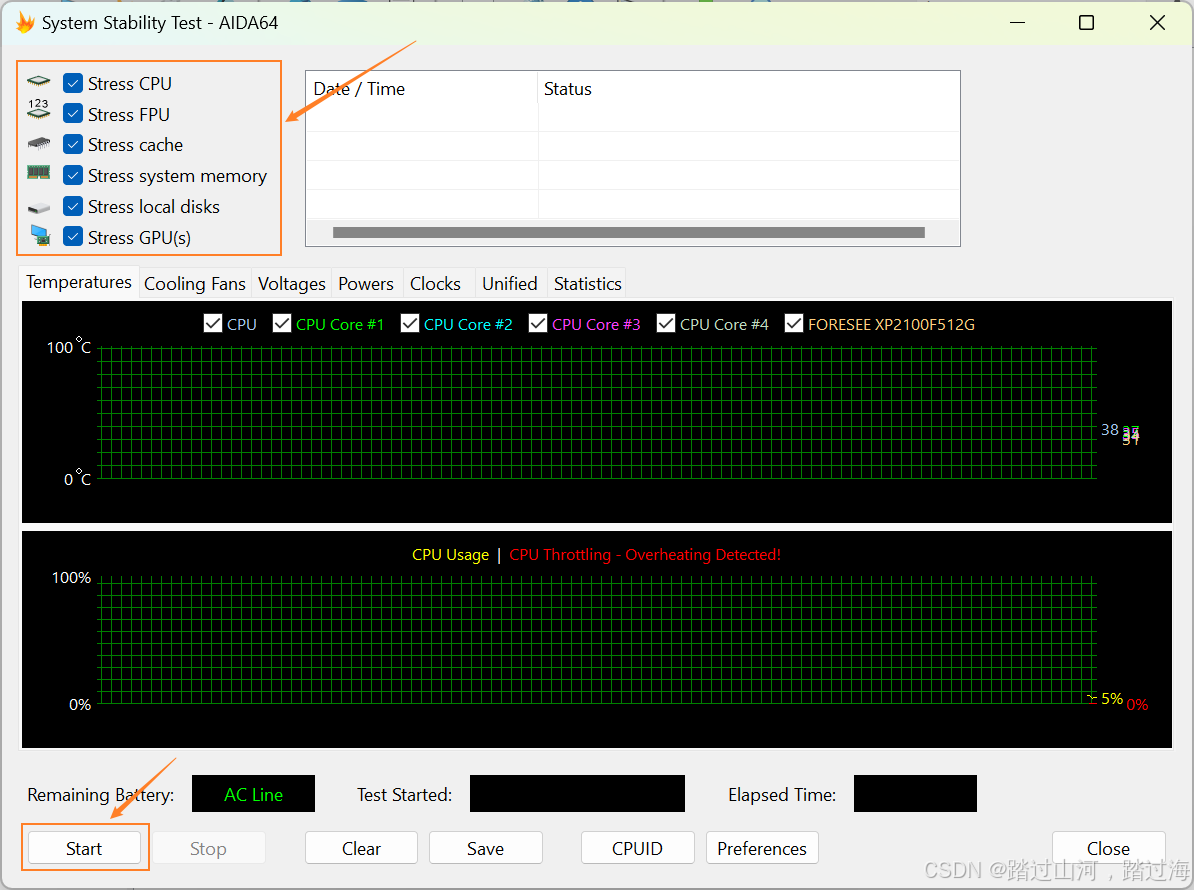Click the 5% CPU usage reading
Image resolution: width=1194 pixels, height=890 pixels.
point(1112,699)
